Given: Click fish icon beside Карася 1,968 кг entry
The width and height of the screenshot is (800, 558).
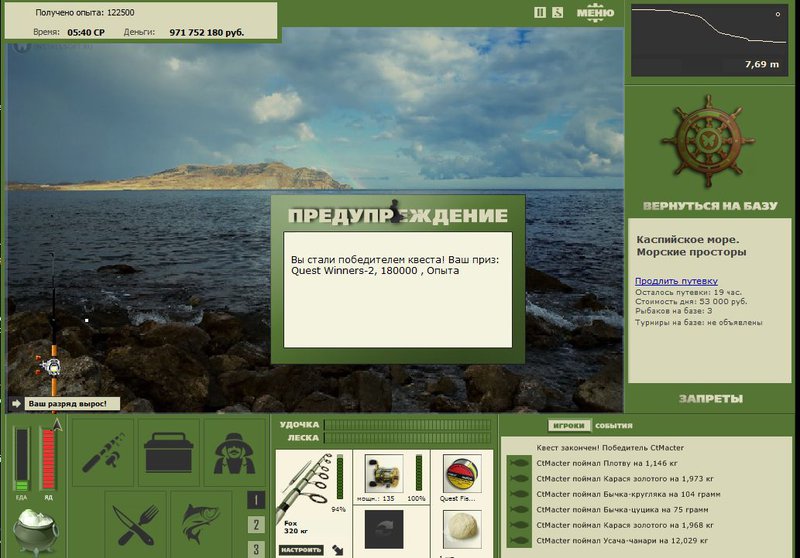Looking at the screenshot, I should pyautogui.click(x=519, y=525).
